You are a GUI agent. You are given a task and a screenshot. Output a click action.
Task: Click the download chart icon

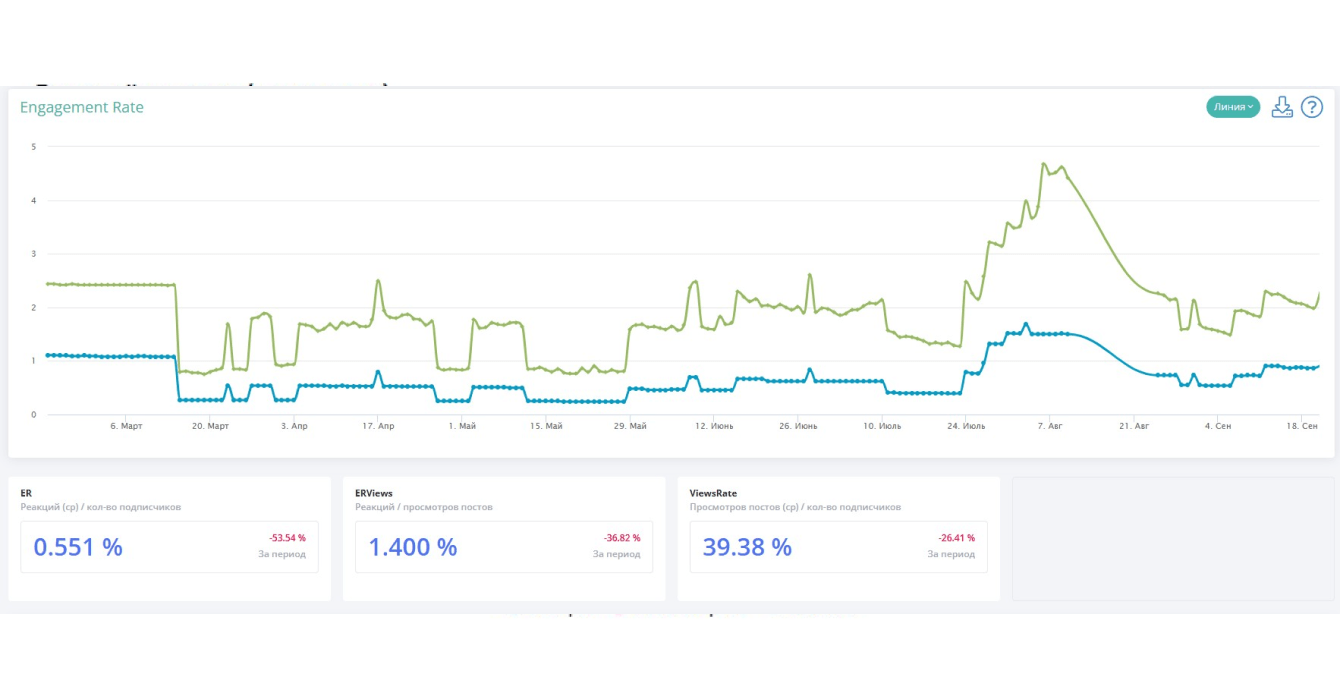tap(1282, 108)
